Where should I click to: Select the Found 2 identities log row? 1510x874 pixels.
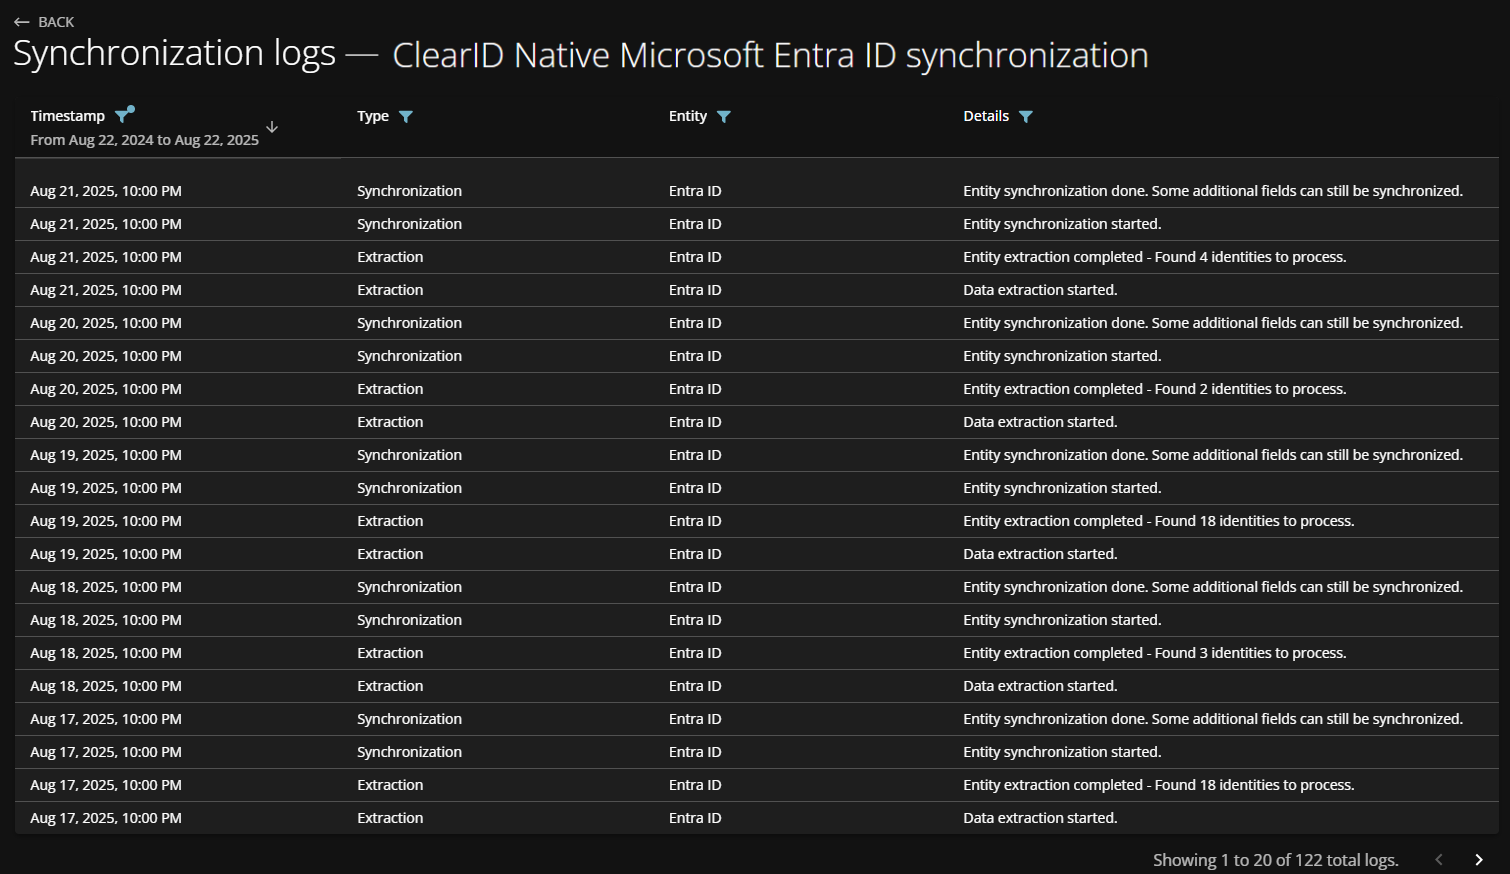(x=1154, y=389)
